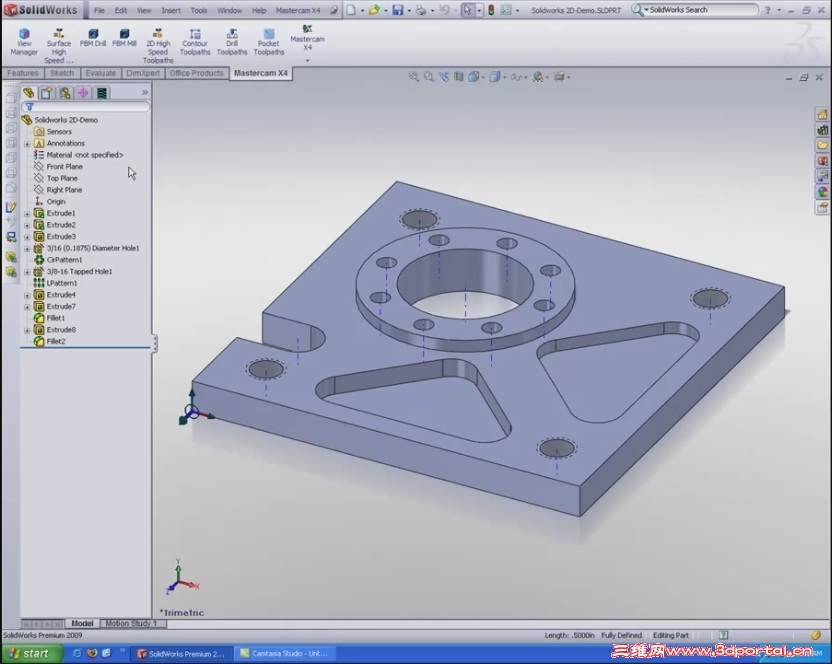Expand the Mastercam X4 toolbar dropdown arrow
The image size is (832, 664).
point(307,61)
